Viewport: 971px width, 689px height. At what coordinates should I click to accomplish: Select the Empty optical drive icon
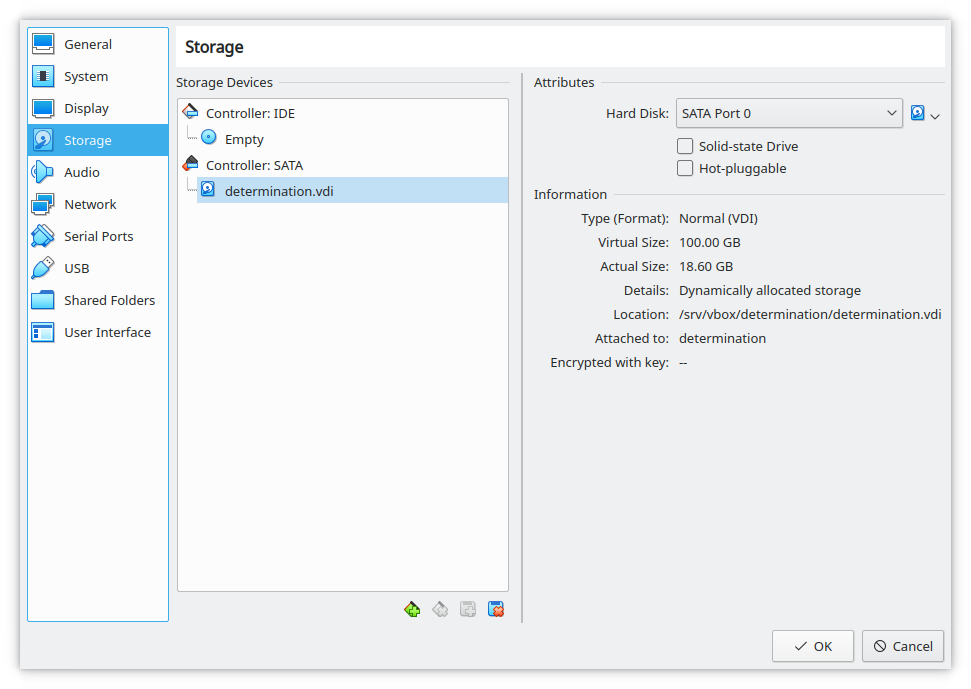[209, 137]
